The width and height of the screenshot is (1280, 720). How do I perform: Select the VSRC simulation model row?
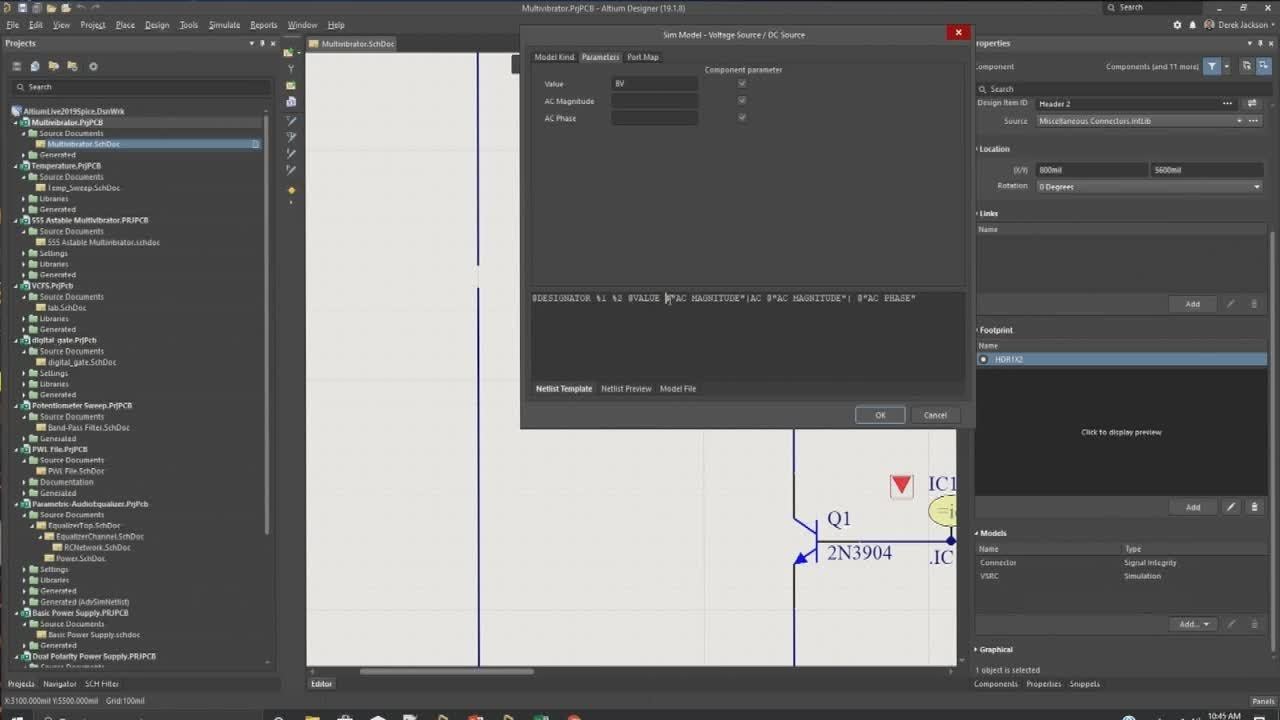tap(1120, 576)
